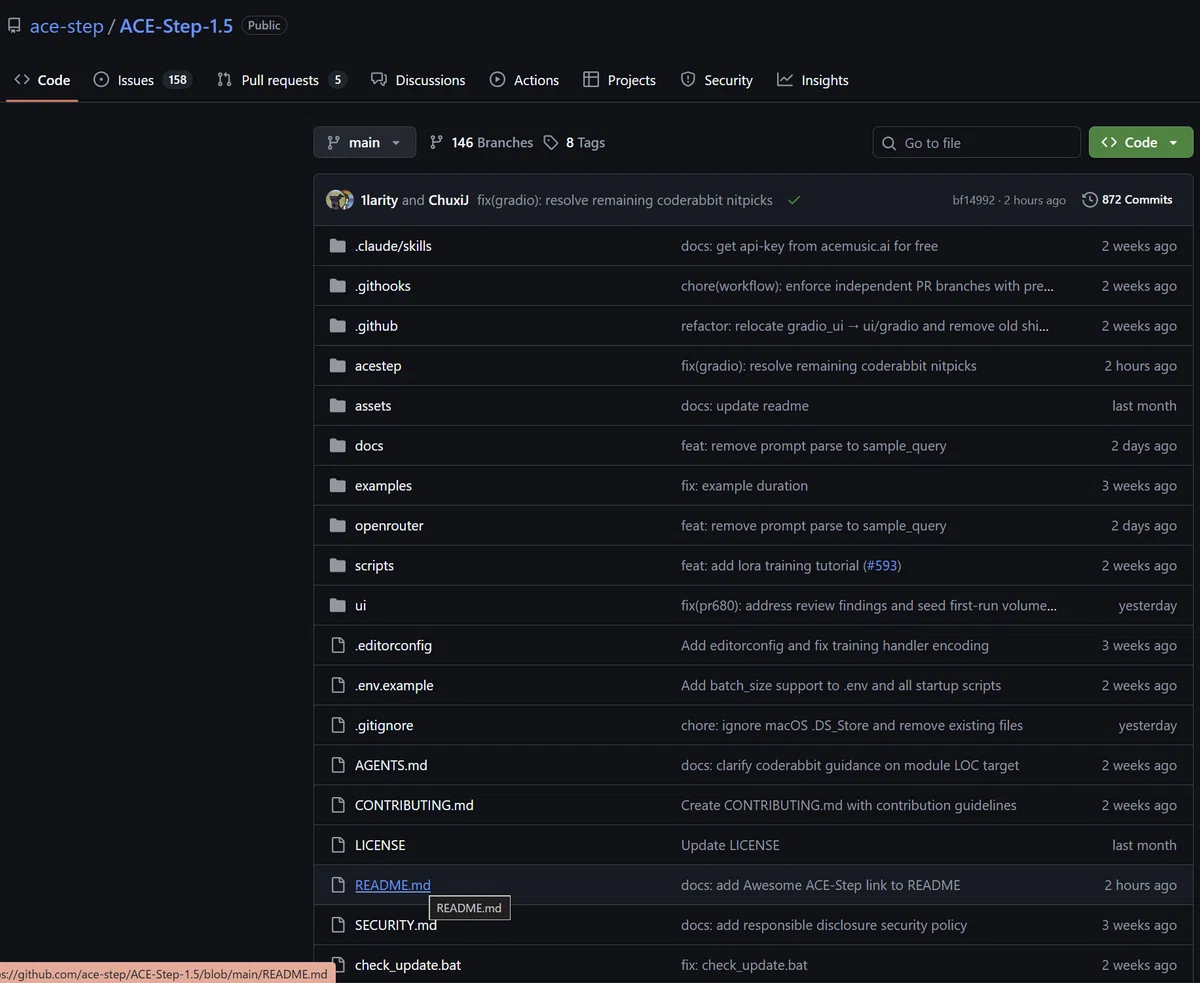Open the README.md file link

click(393, 886)
